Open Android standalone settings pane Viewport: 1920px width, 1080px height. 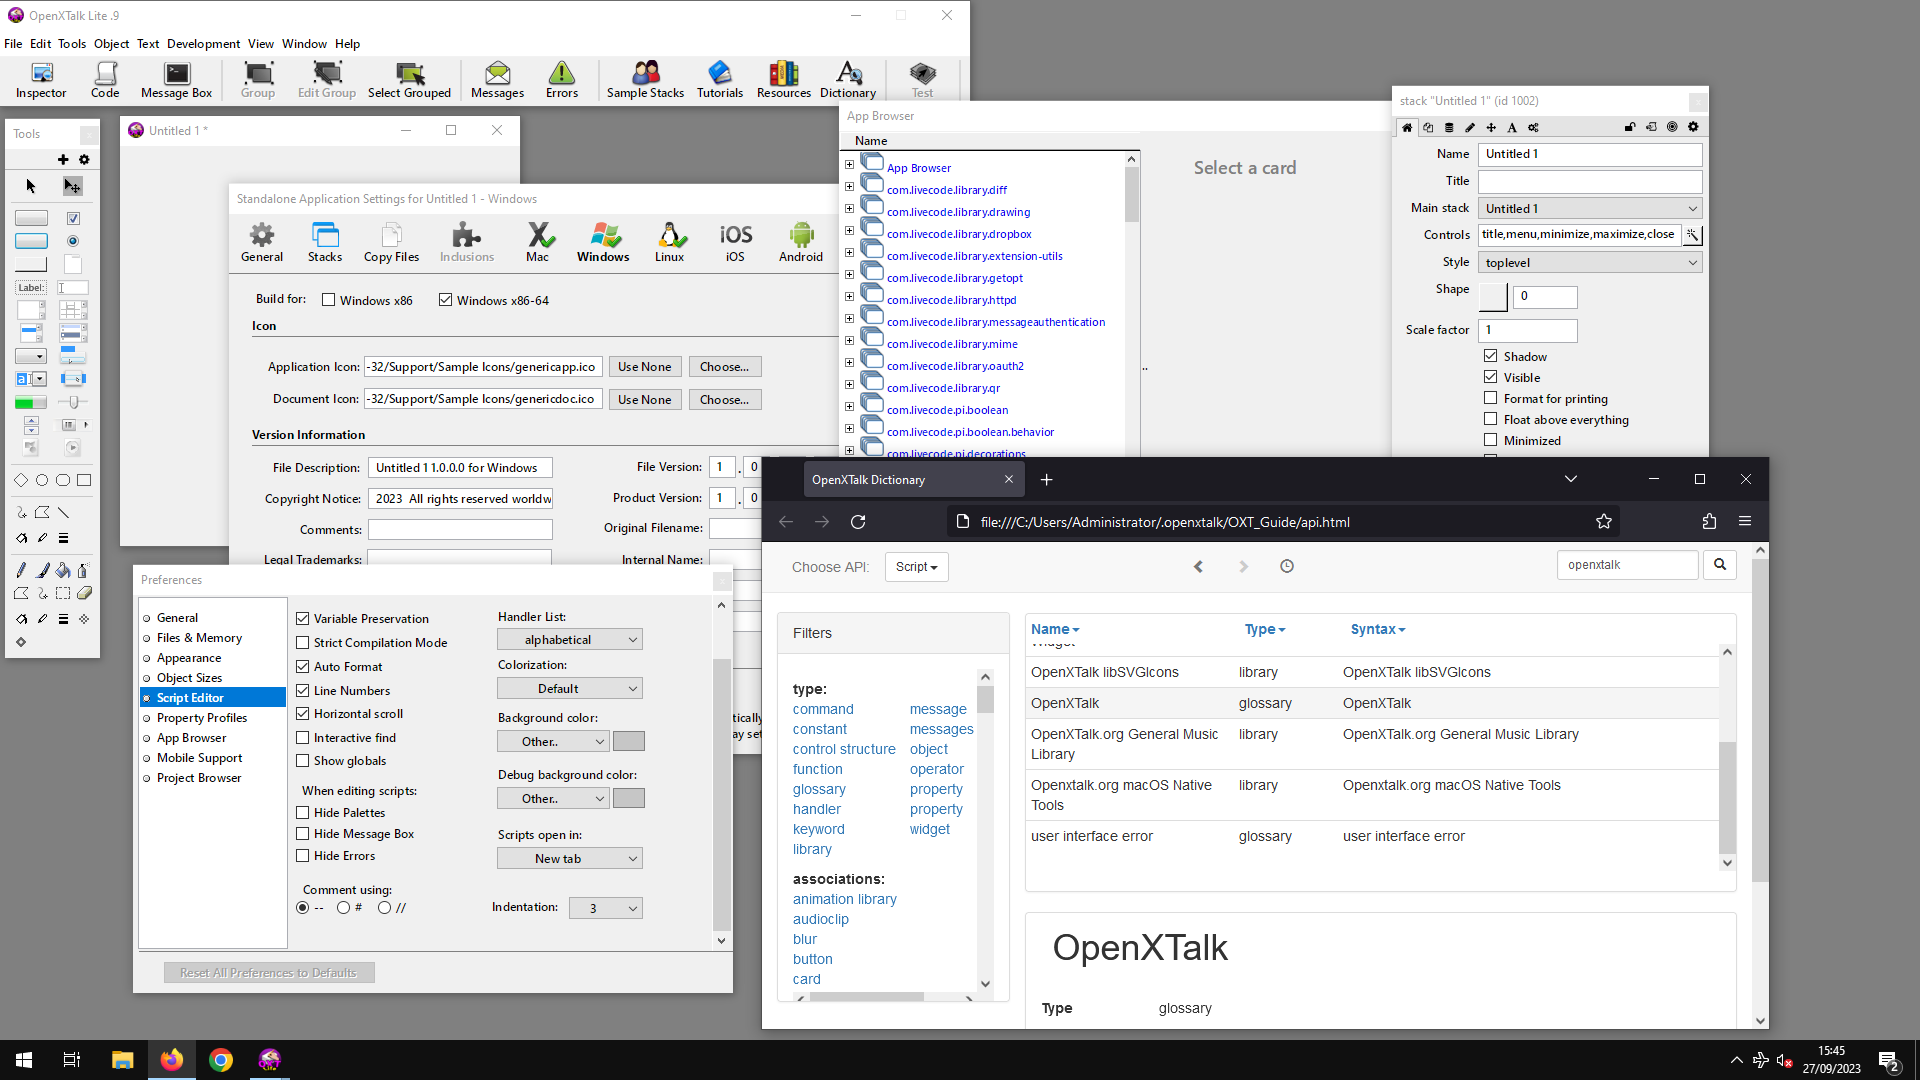[801, 242]
